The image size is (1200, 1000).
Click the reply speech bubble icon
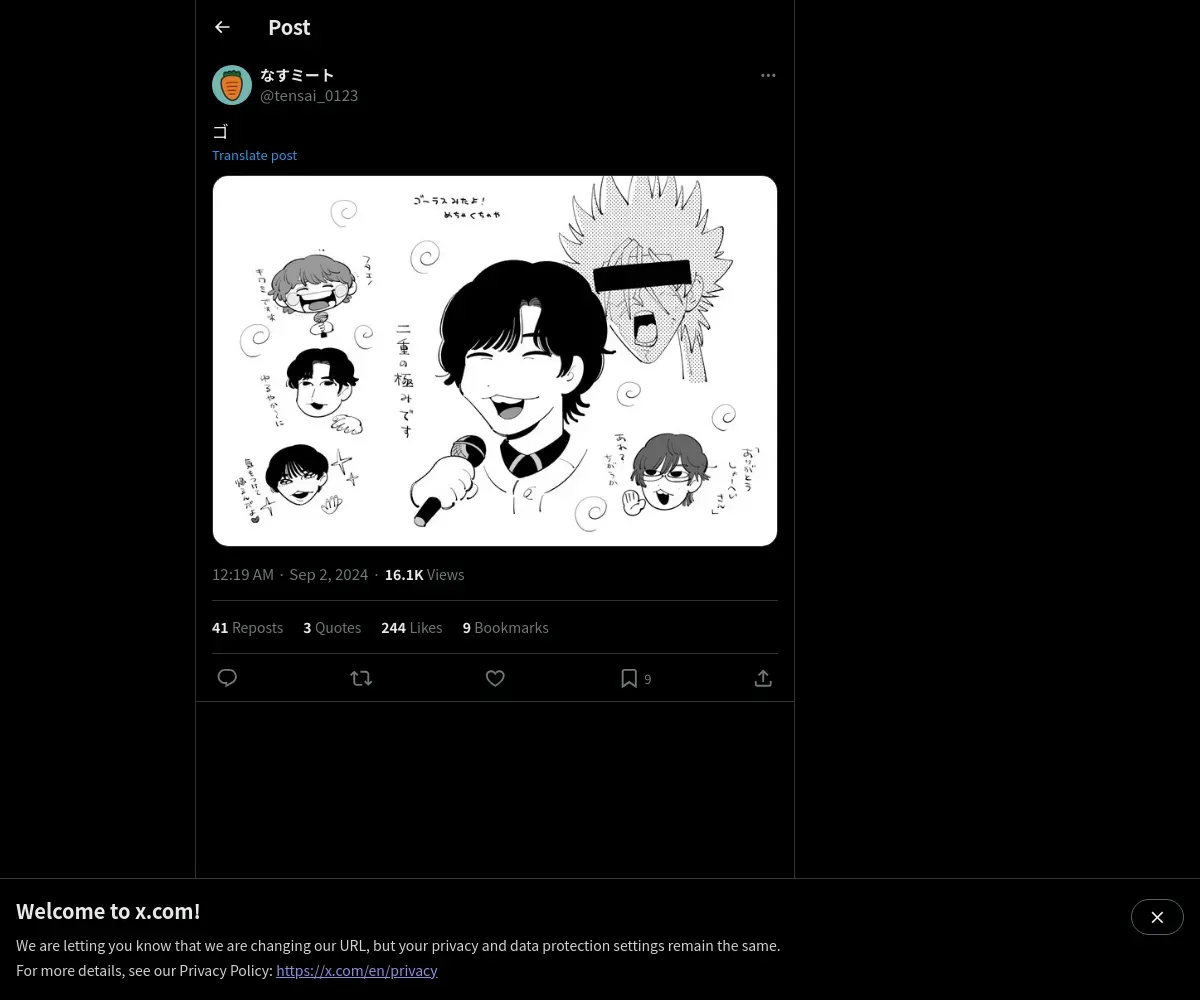(x=227, y=678)
